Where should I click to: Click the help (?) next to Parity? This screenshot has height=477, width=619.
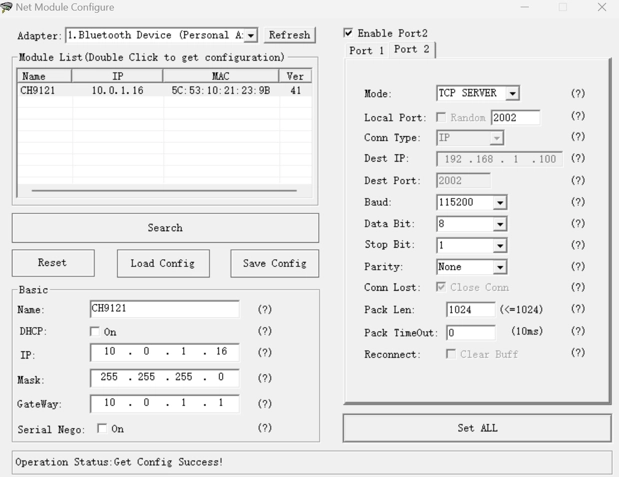[578, 266]
